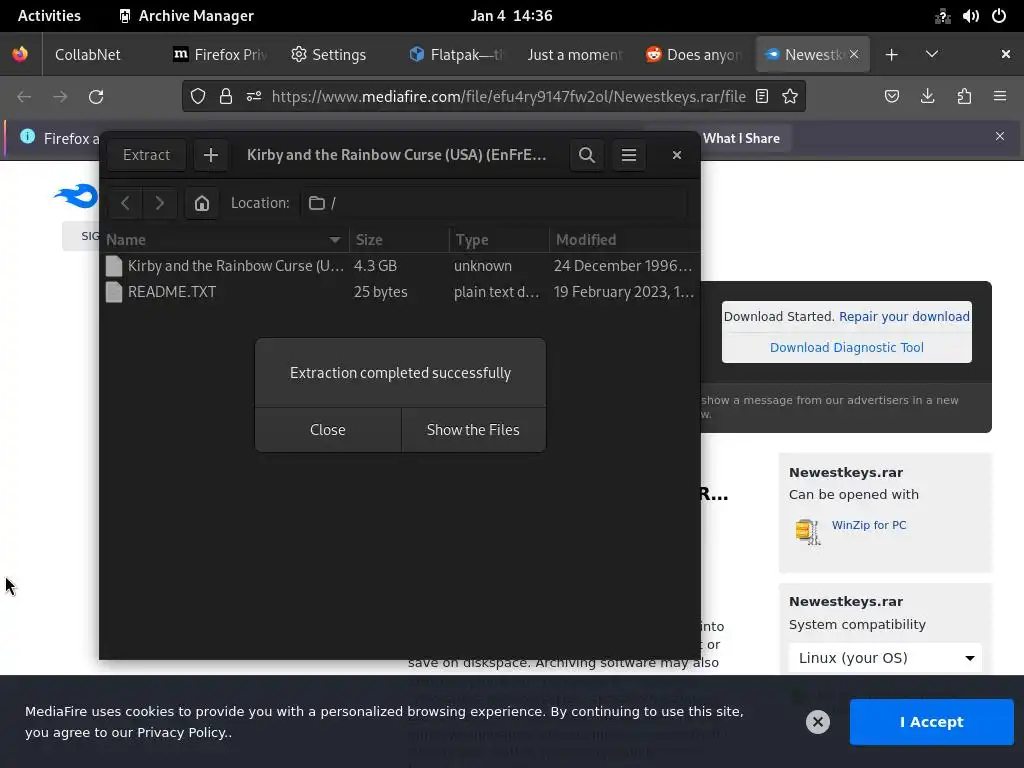
Task: Click the info icon in the Firefox notification bar
Action: pyautogui.click(x=27, y=136)
